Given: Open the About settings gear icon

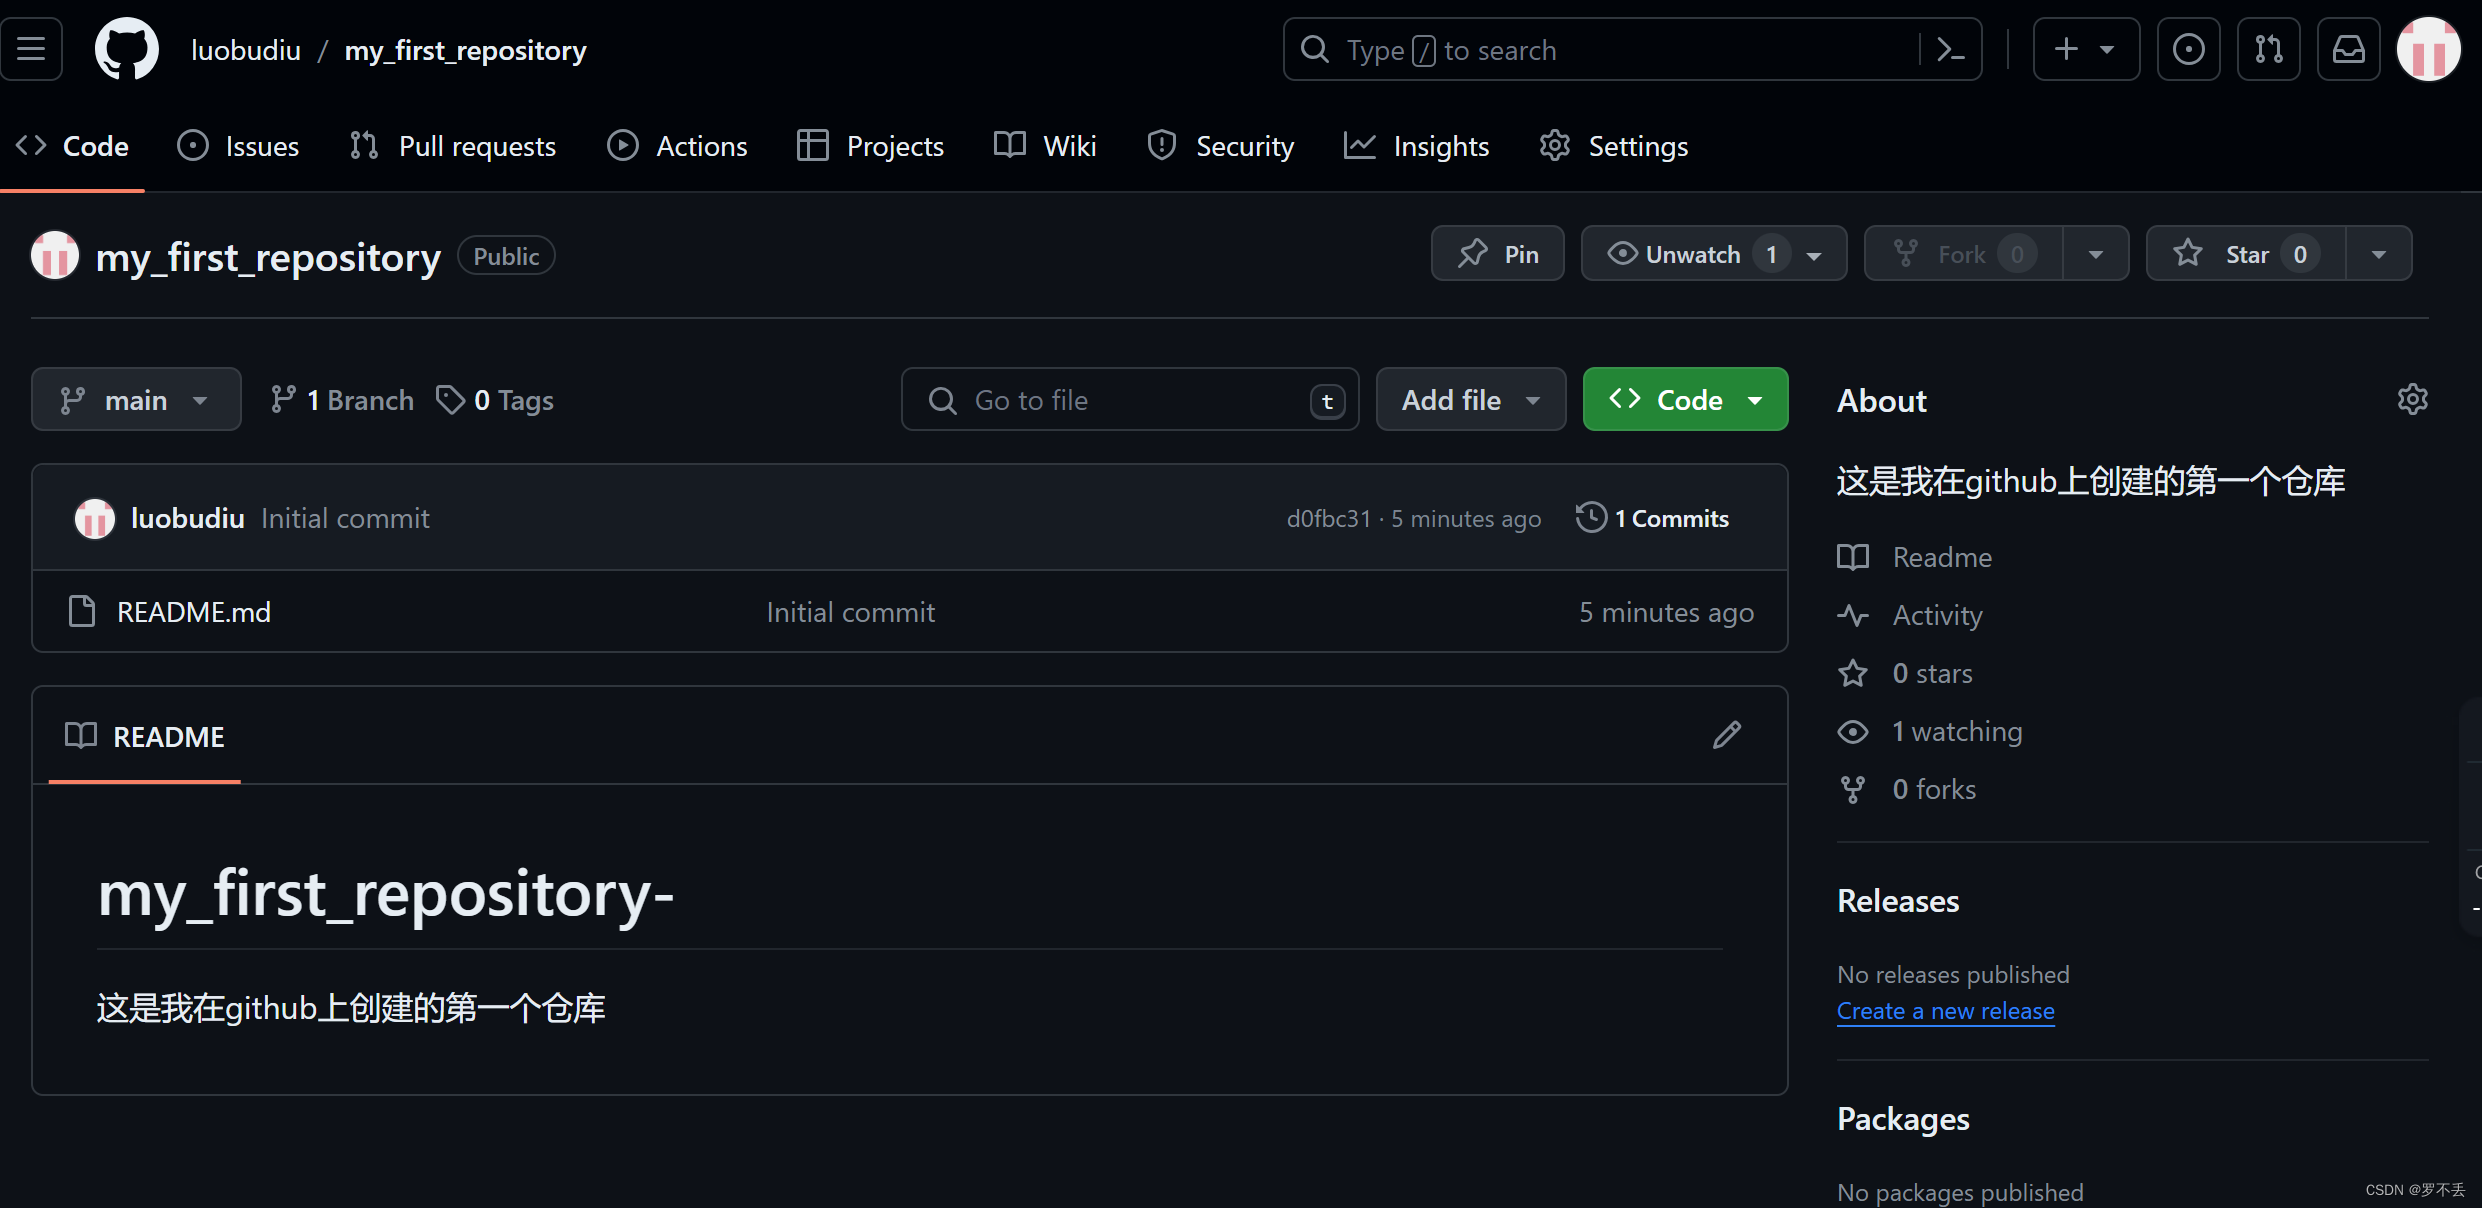Looking at the screenshot, I should 2413,399.
